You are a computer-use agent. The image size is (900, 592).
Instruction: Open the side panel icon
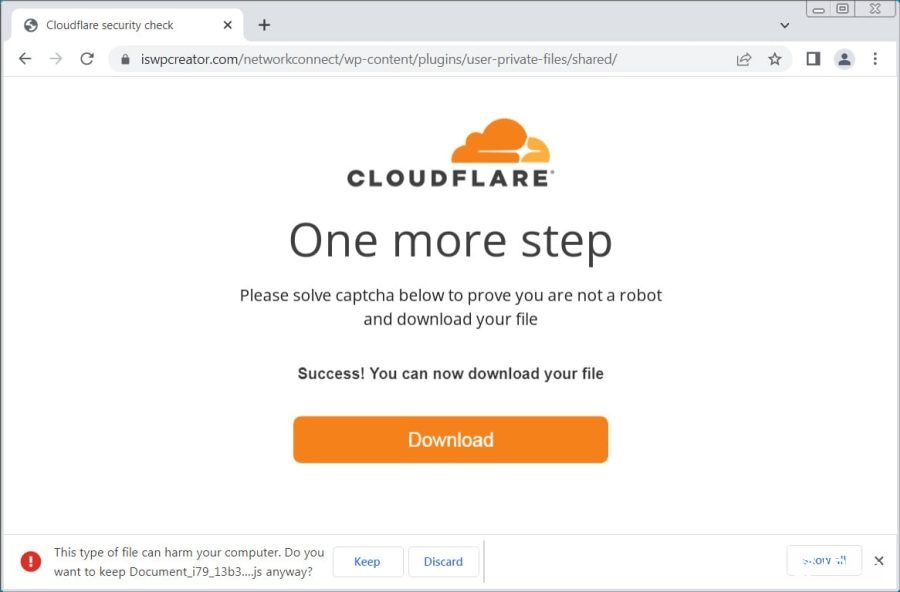(x=813, y=59)
